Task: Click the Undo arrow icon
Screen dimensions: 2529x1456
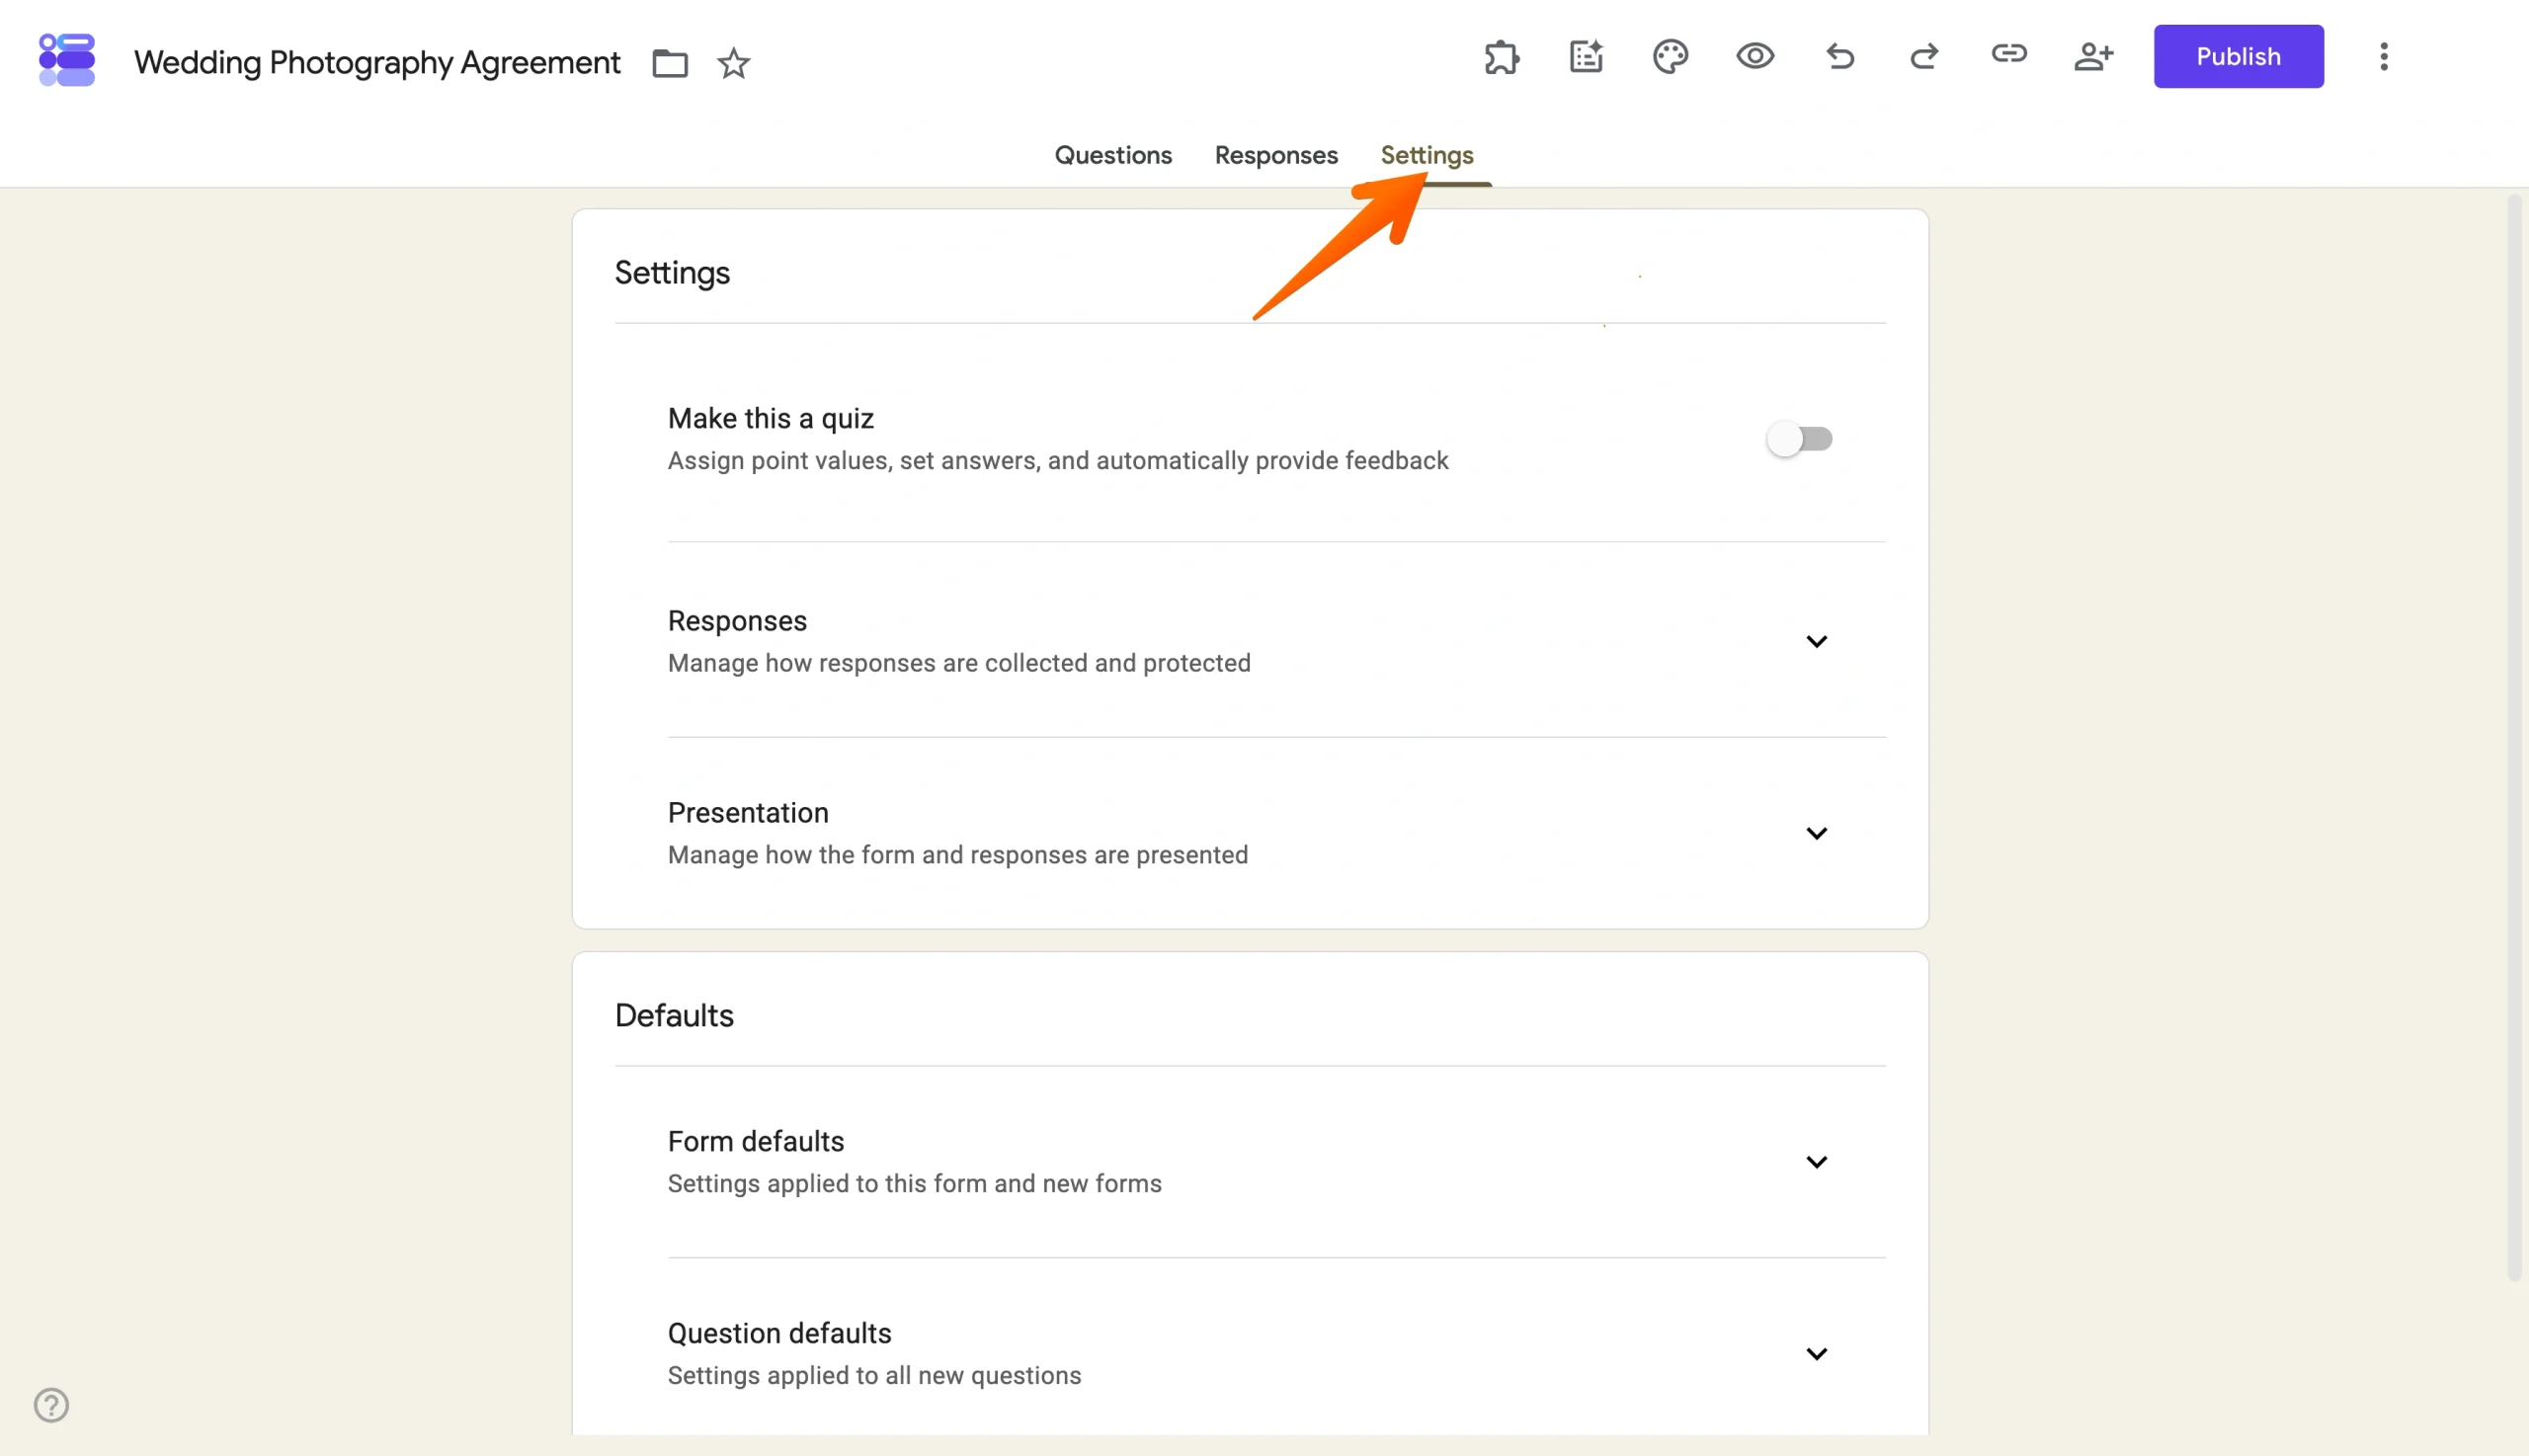Action: click(x=1839, y=57)
